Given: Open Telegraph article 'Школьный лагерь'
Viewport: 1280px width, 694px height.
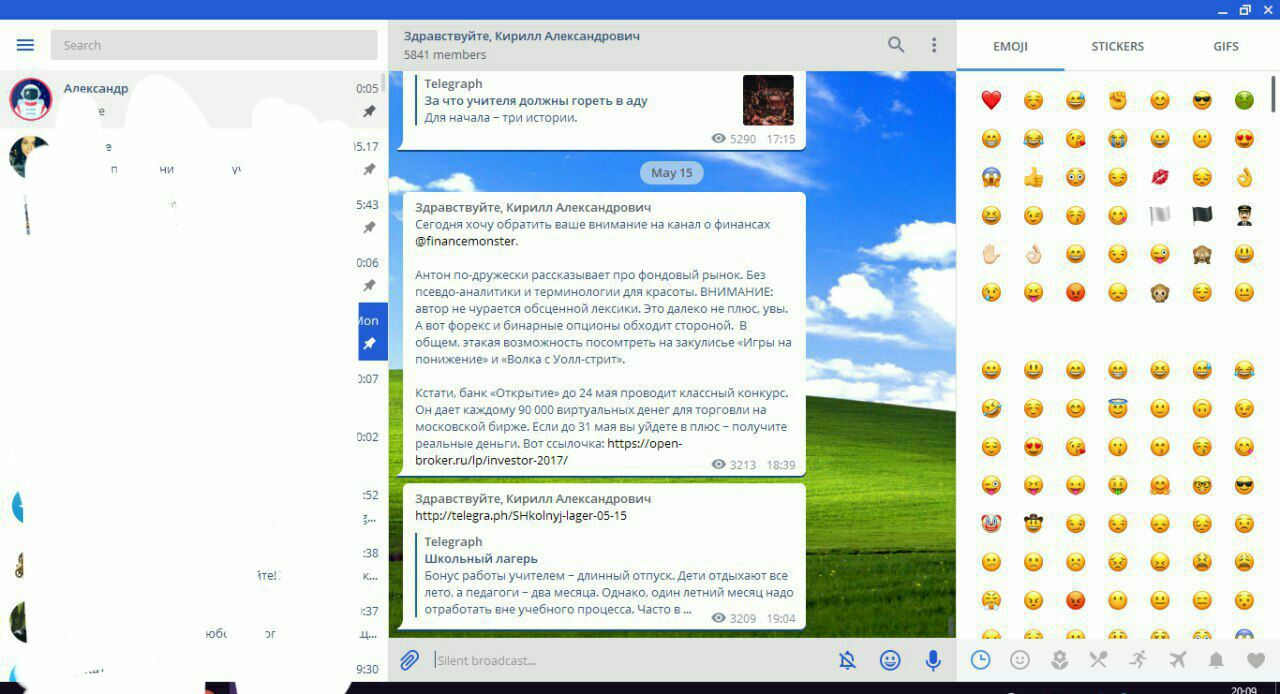Looking at the screenshot, I should click(x=481, y=559).
